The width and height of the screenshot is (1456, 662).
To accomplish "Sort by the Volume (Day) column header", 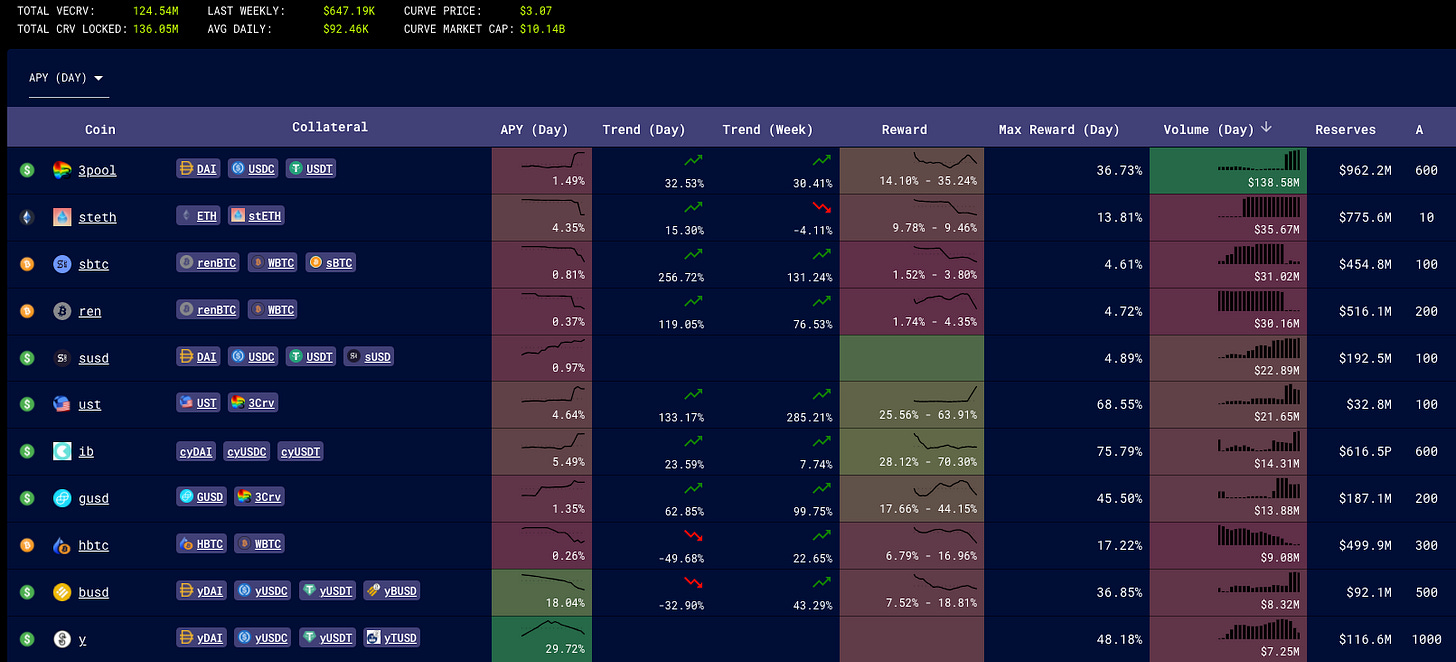I will (x=1217, y=128).
